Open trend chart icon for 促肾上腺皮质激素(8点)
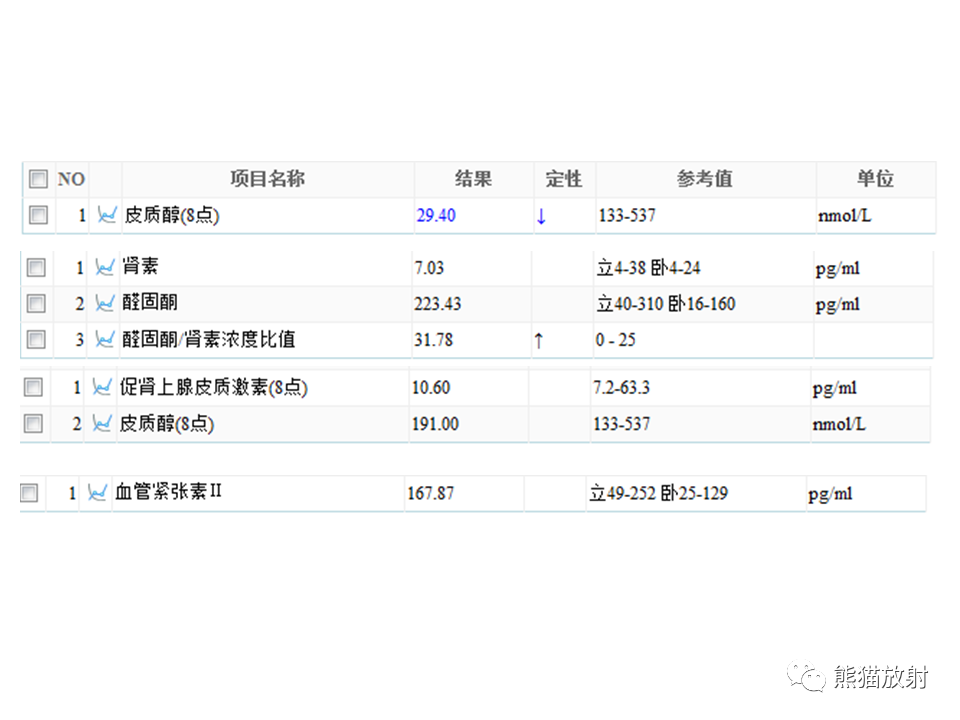Viewport: 960px width, 720px height. (102, 387)
